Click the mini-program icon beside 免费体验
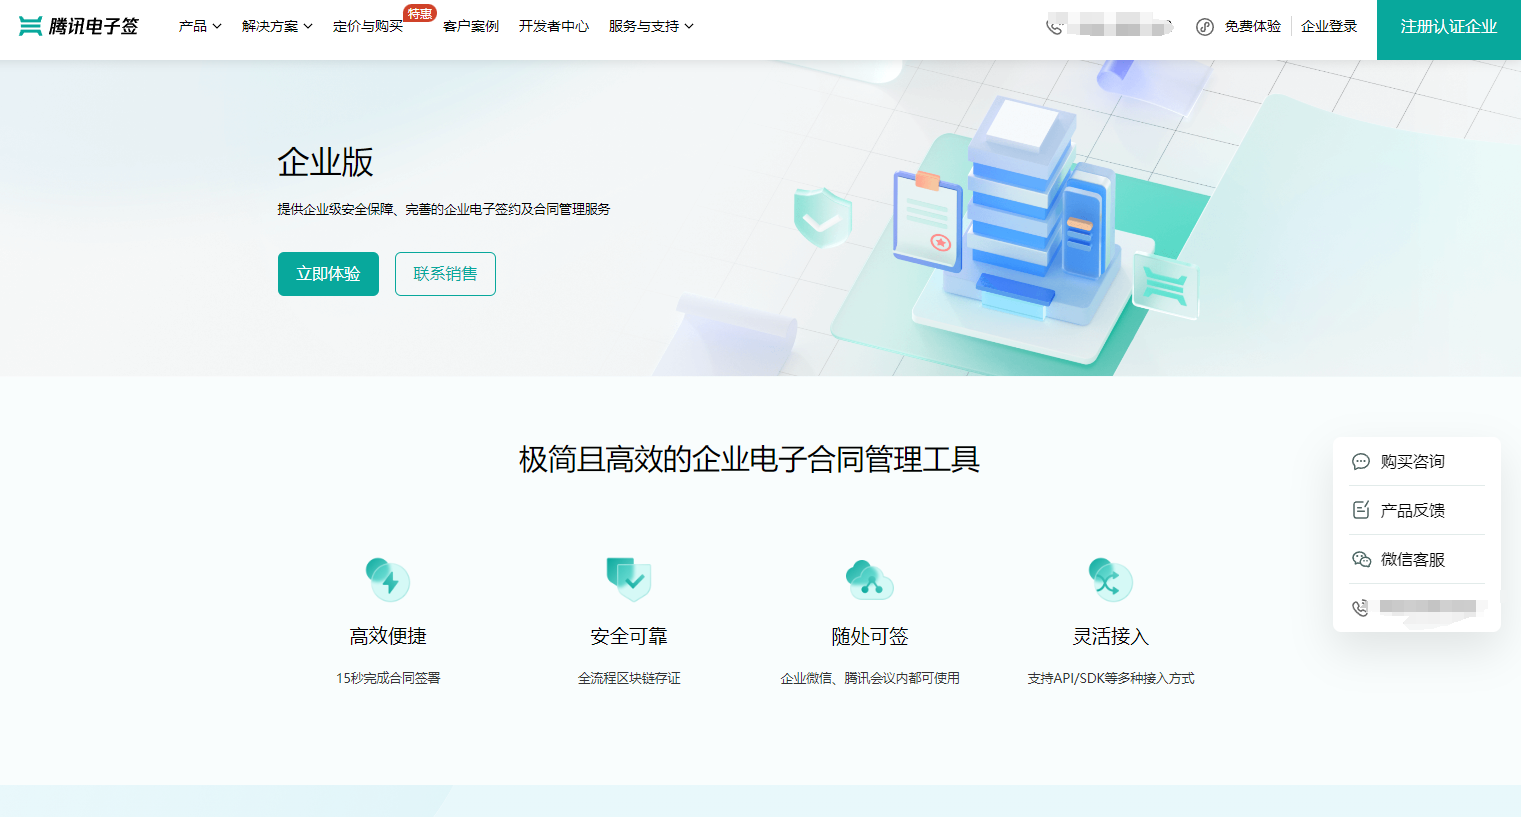Screen dimensions: 1521x817 coord(1205,27)
